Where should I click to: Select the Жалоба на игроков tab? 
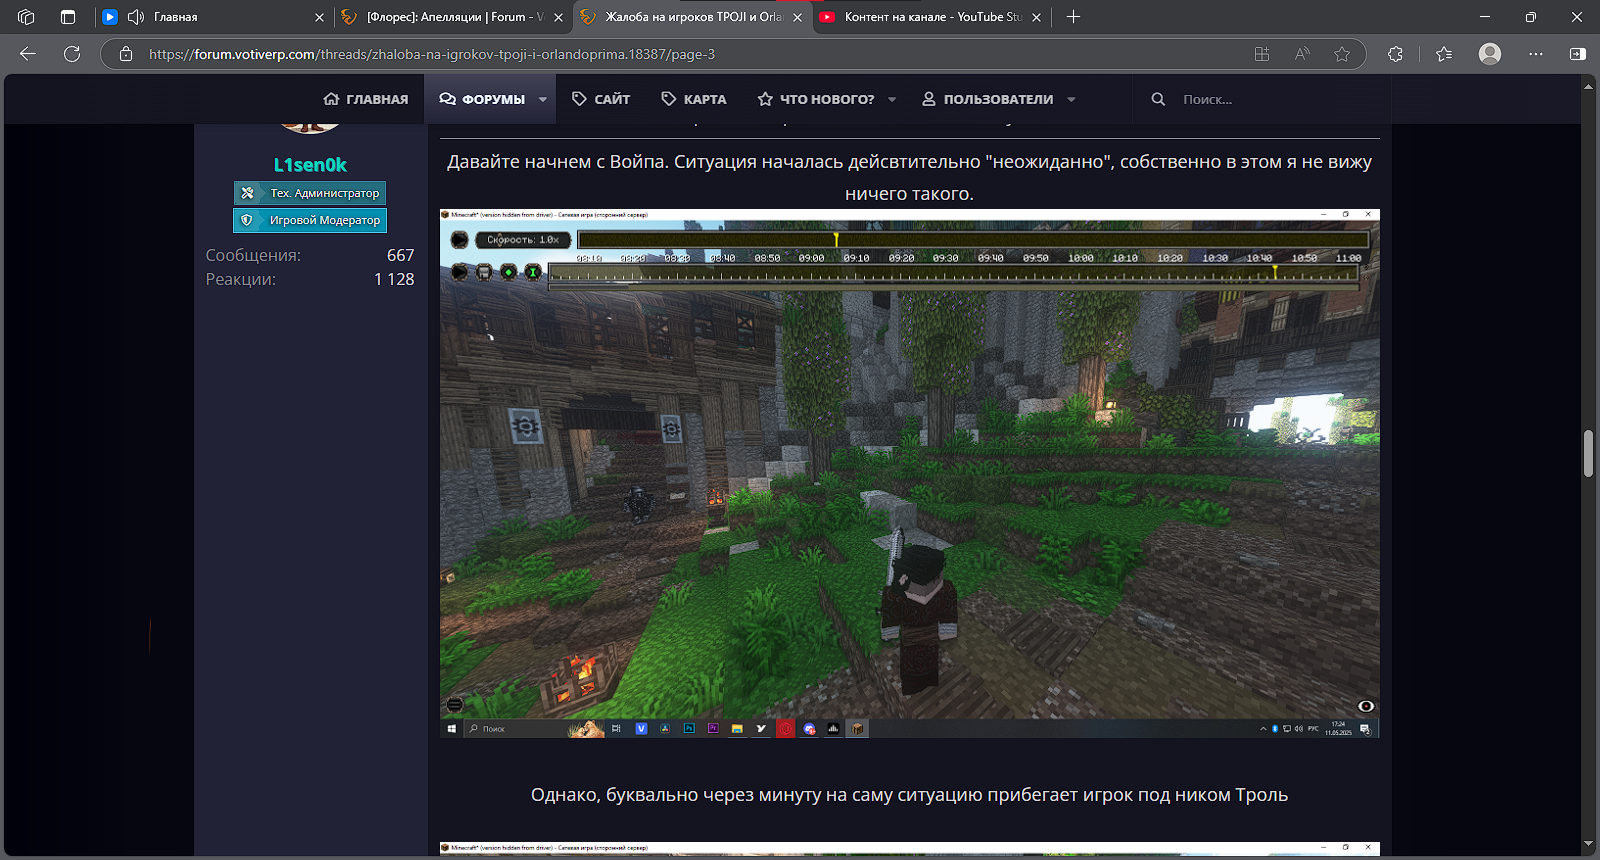pos(692,17)
